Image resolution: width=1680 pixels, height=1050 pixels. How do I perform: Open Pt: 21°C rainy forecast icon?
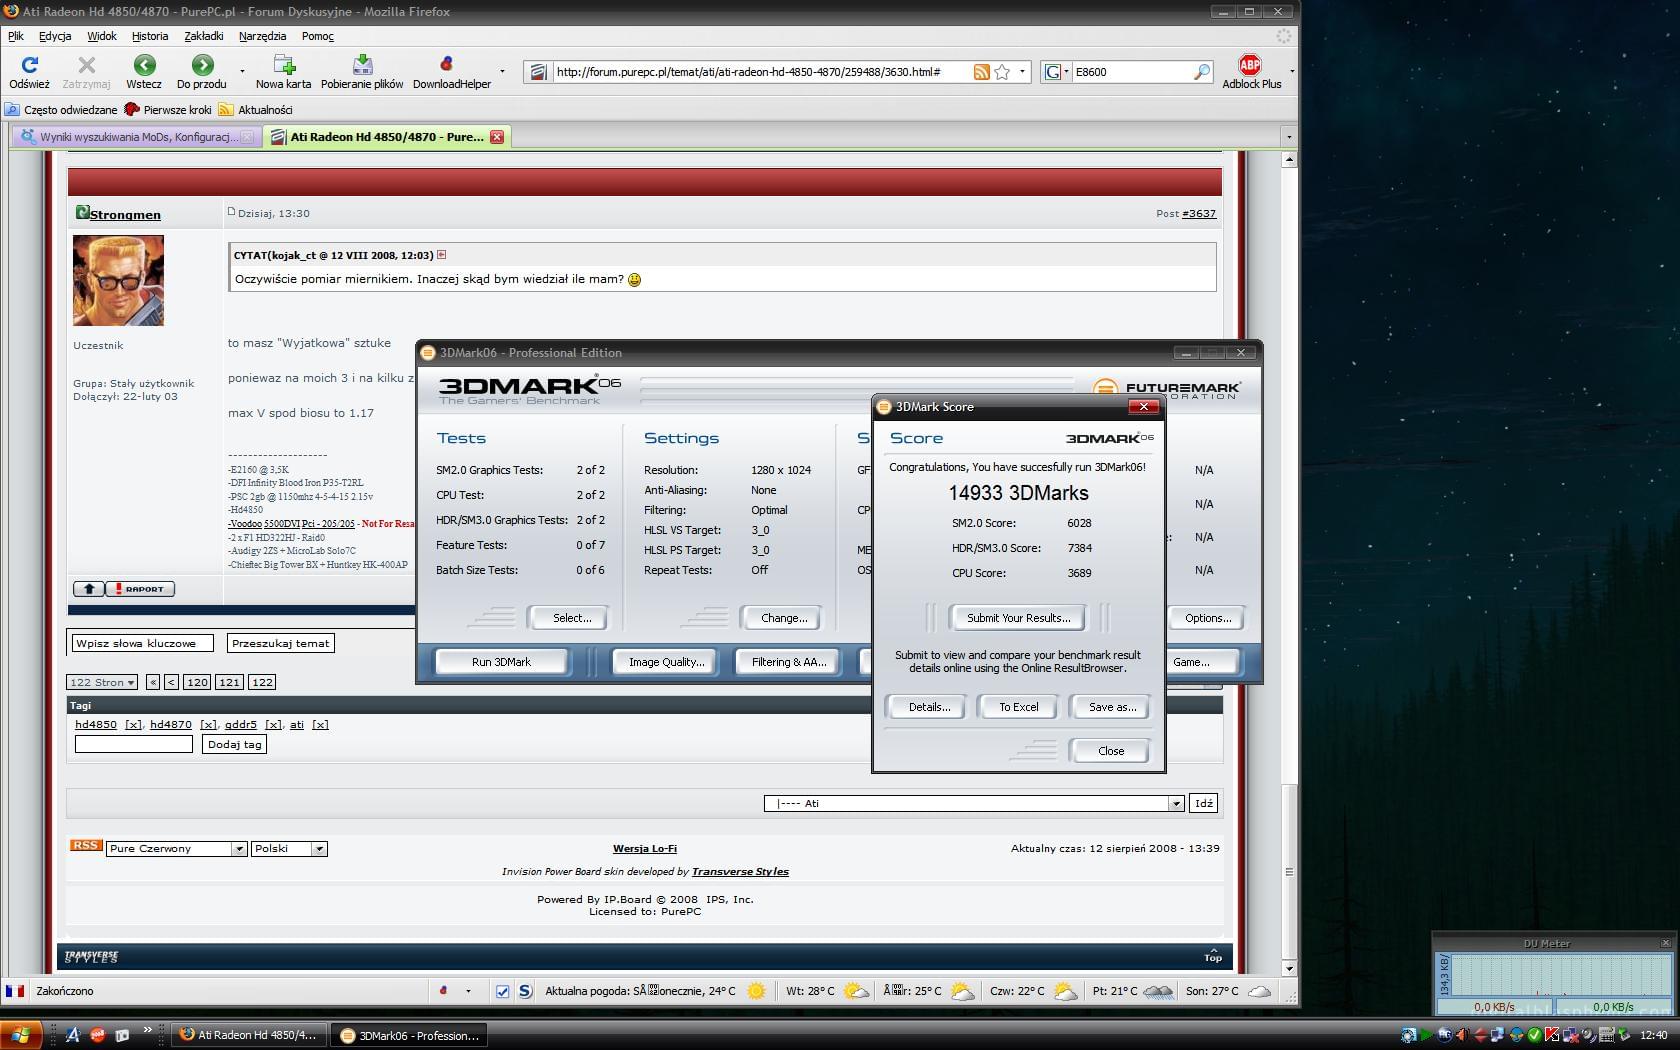click(1158, 991)
